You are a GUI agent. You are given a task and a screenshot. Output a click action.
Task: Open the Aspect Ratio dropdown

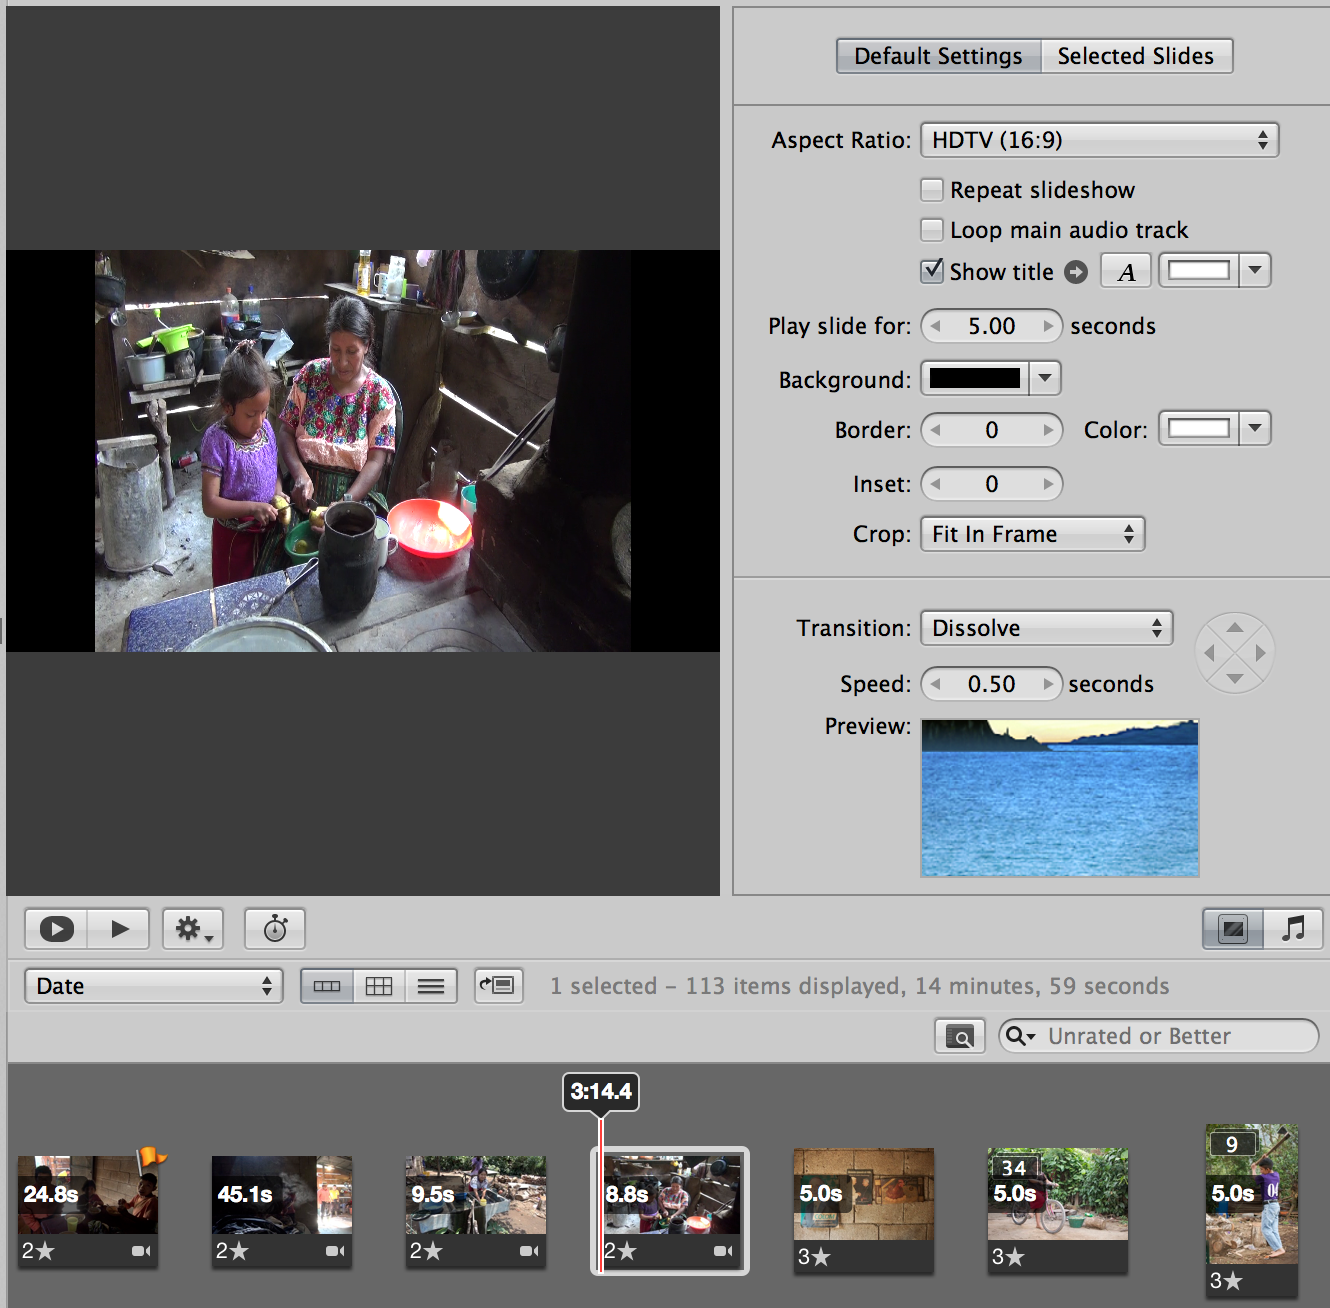(x=1099, y=140)
